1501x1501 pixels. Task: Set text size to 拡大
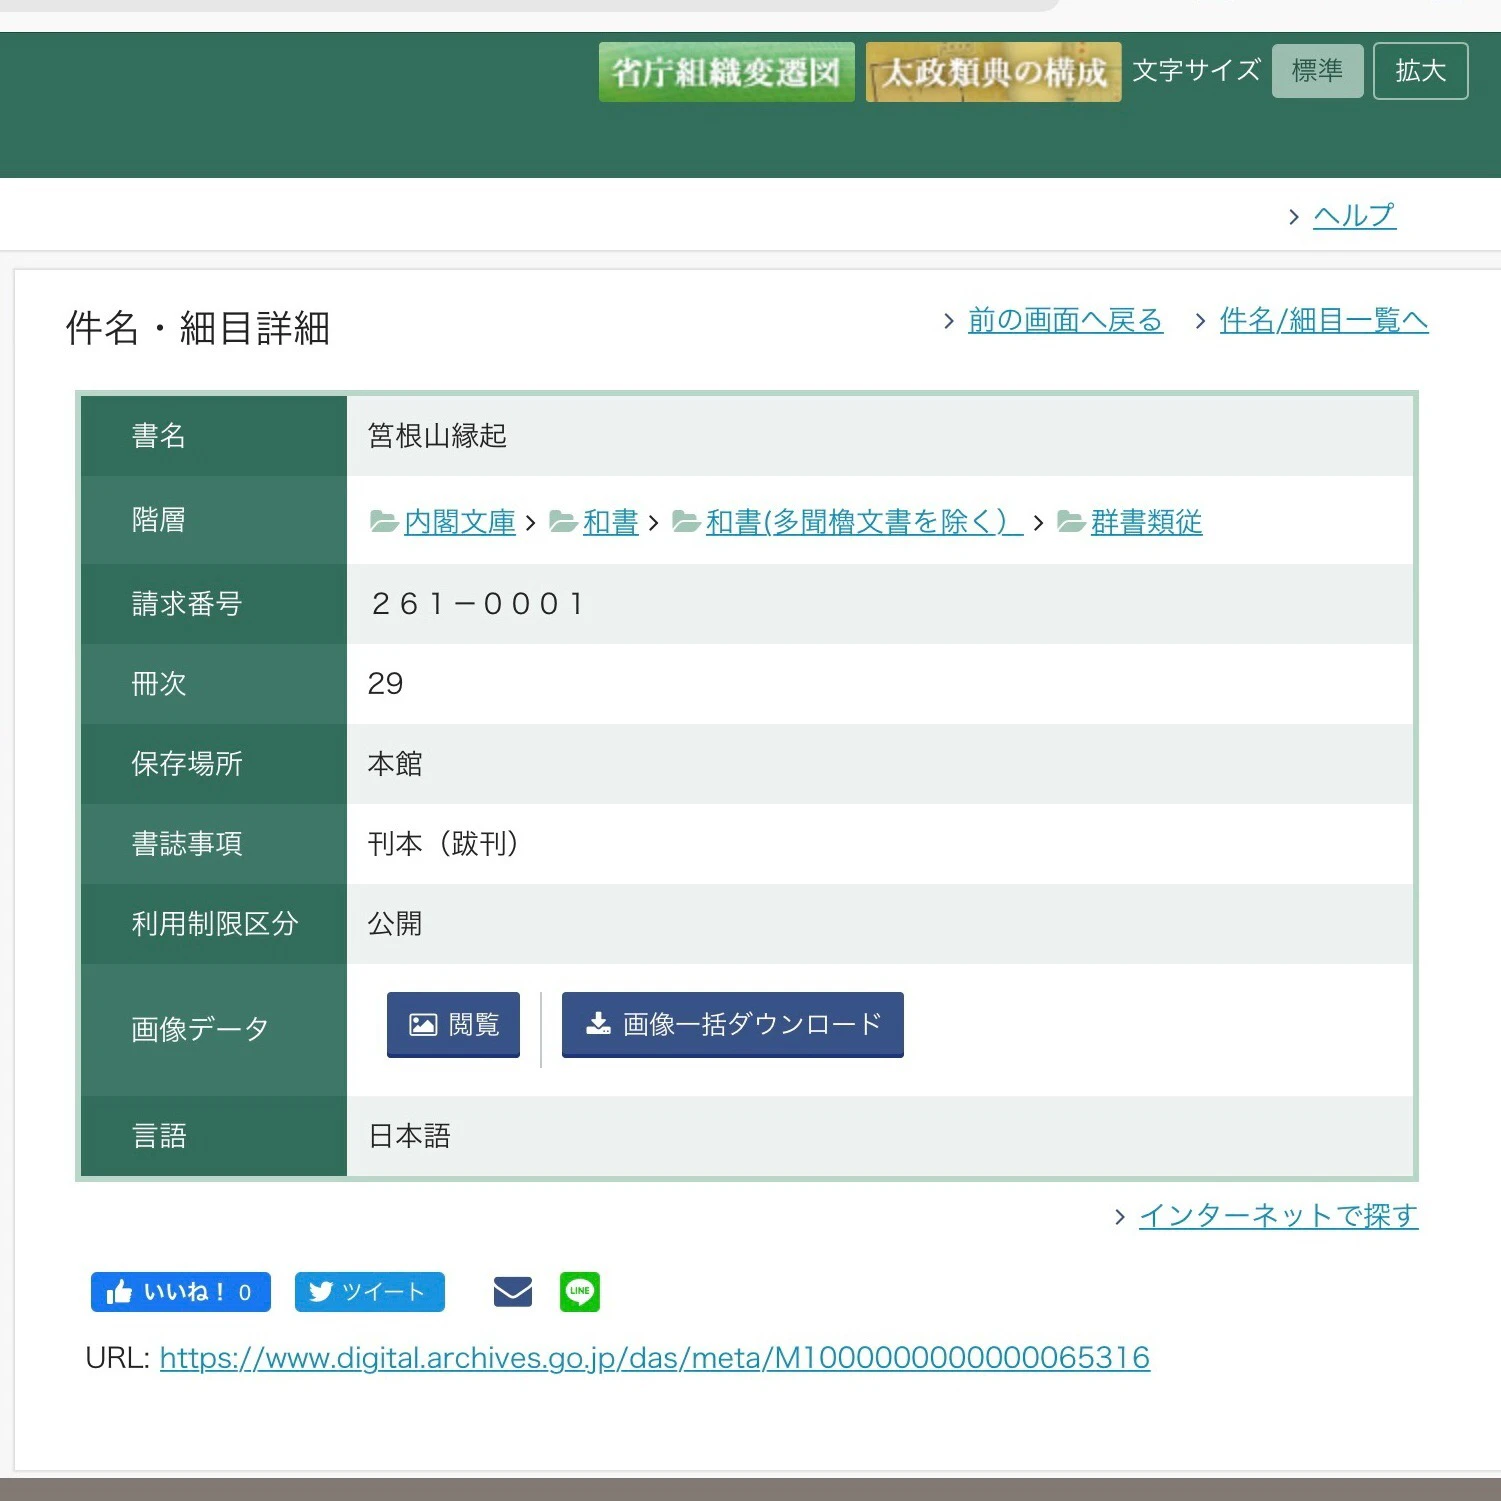click(x=1420, y=71)
